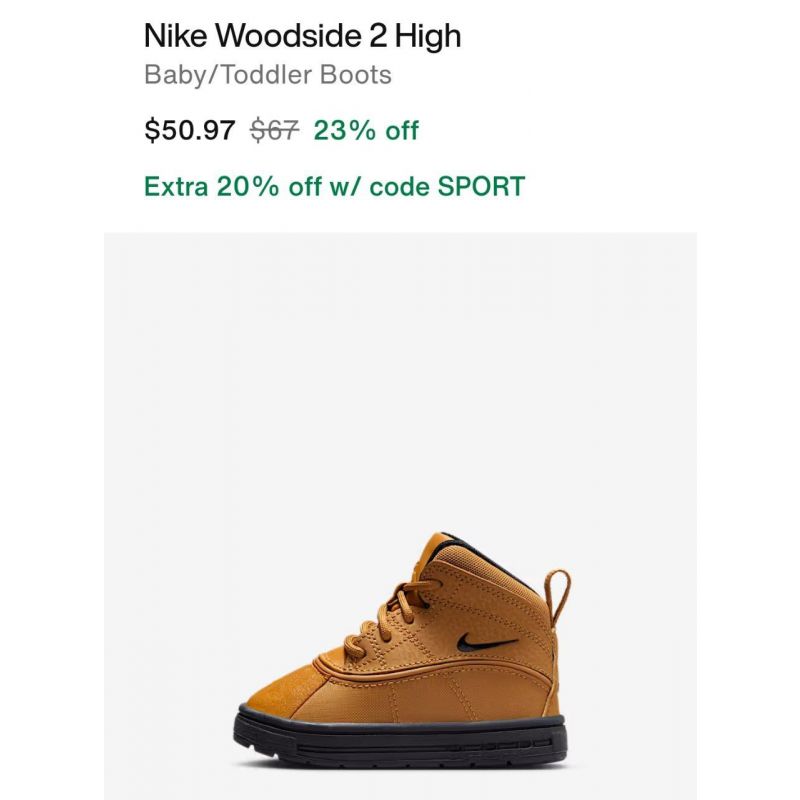Click the word Nike in the title
Image resolution: width=800 pixels, height=800 pixels.
(176, 36)
